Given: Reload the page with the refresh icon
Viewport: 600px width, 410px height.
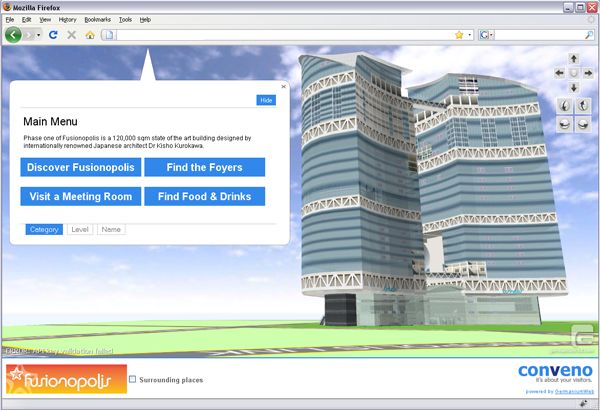Looking at the screenshot, I should click(x=53, y=35).
